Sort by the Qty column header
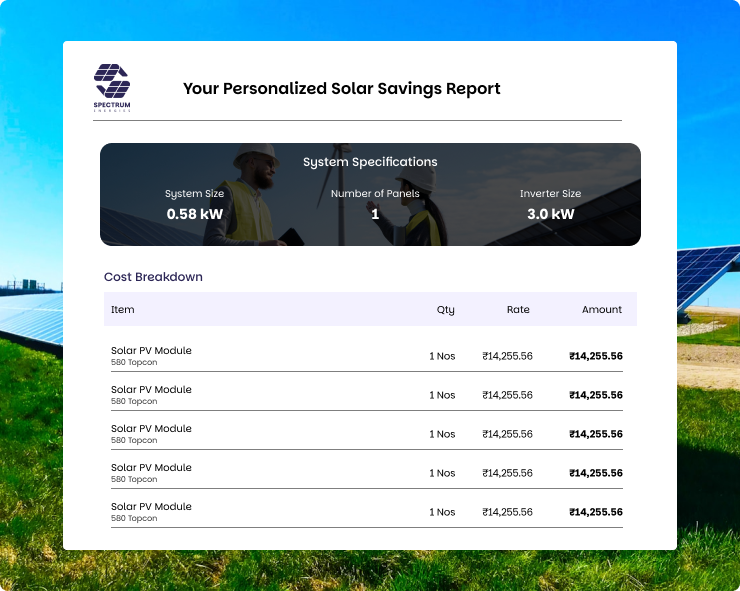The image size is (740, 591). point(445,310)
